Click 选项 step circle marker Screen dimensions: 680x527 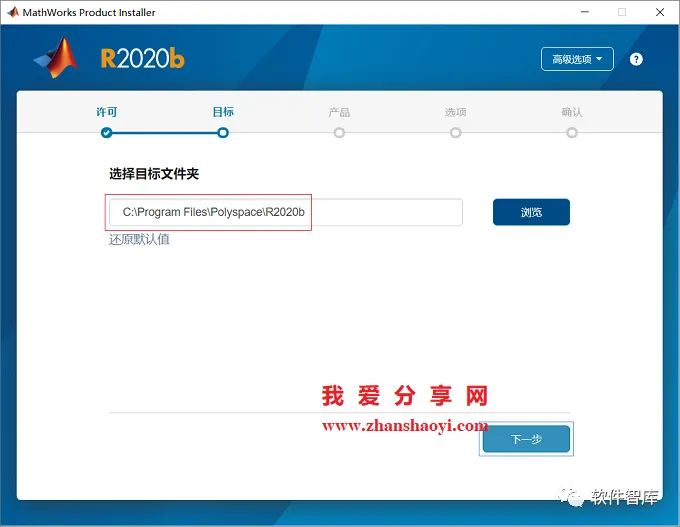(x=455, y=133)
